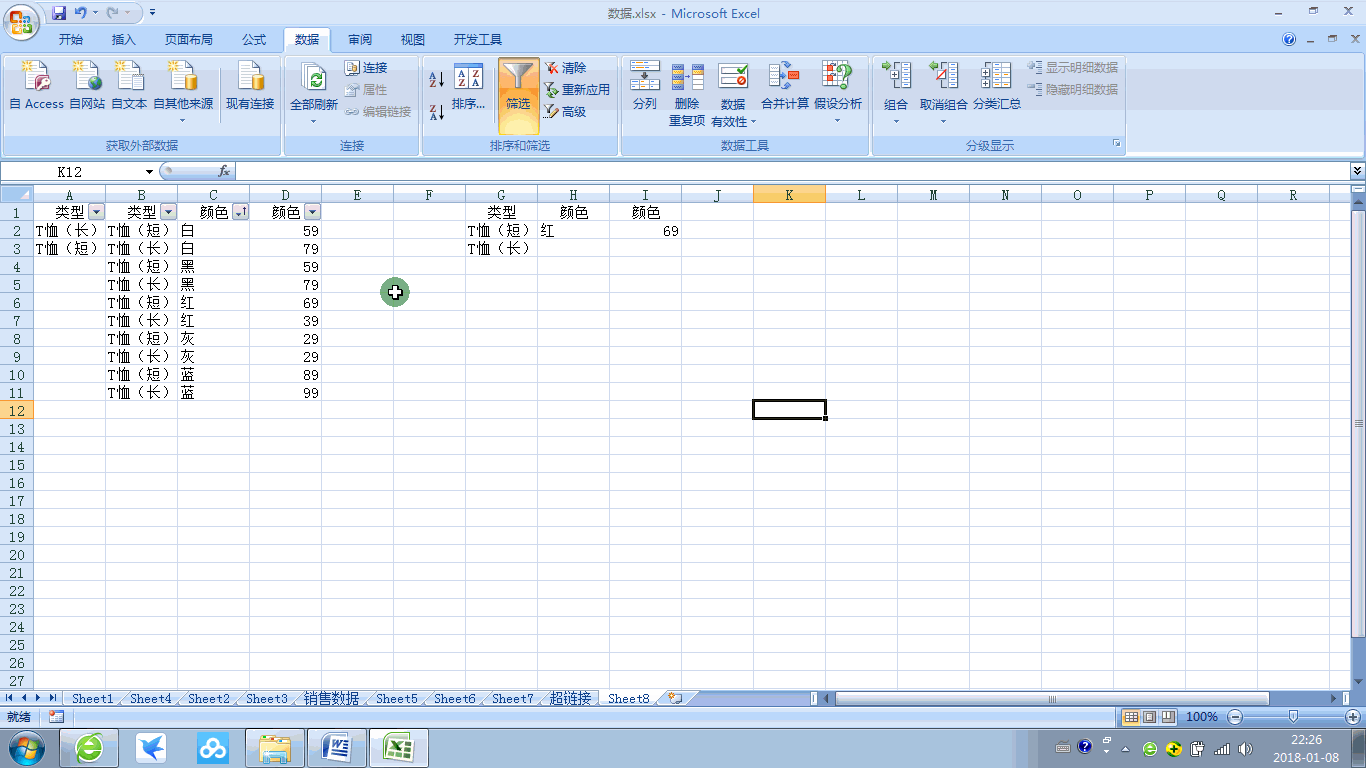
Task: Open the Word app in the taskbar
Action: coord(337,748)
